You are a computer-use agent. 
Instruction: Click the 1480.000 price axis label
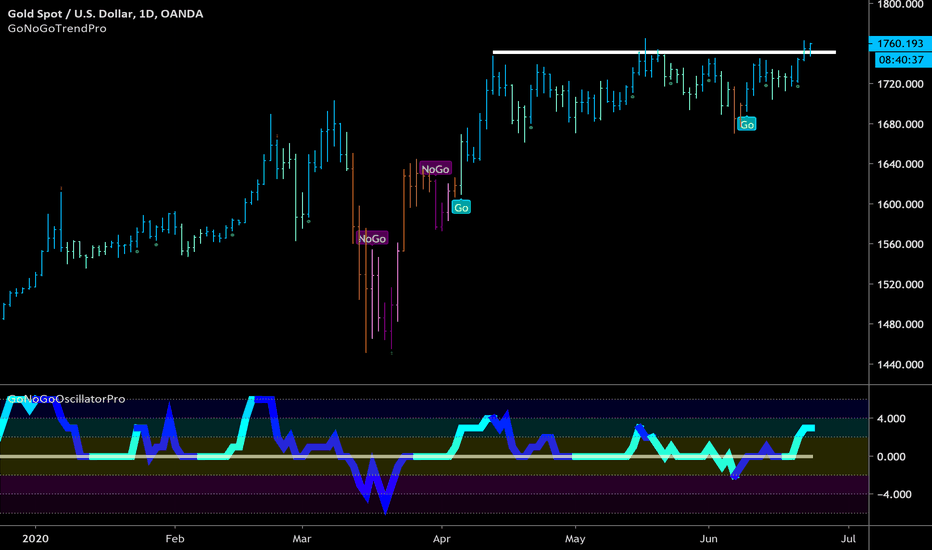[x=900, y=325]
